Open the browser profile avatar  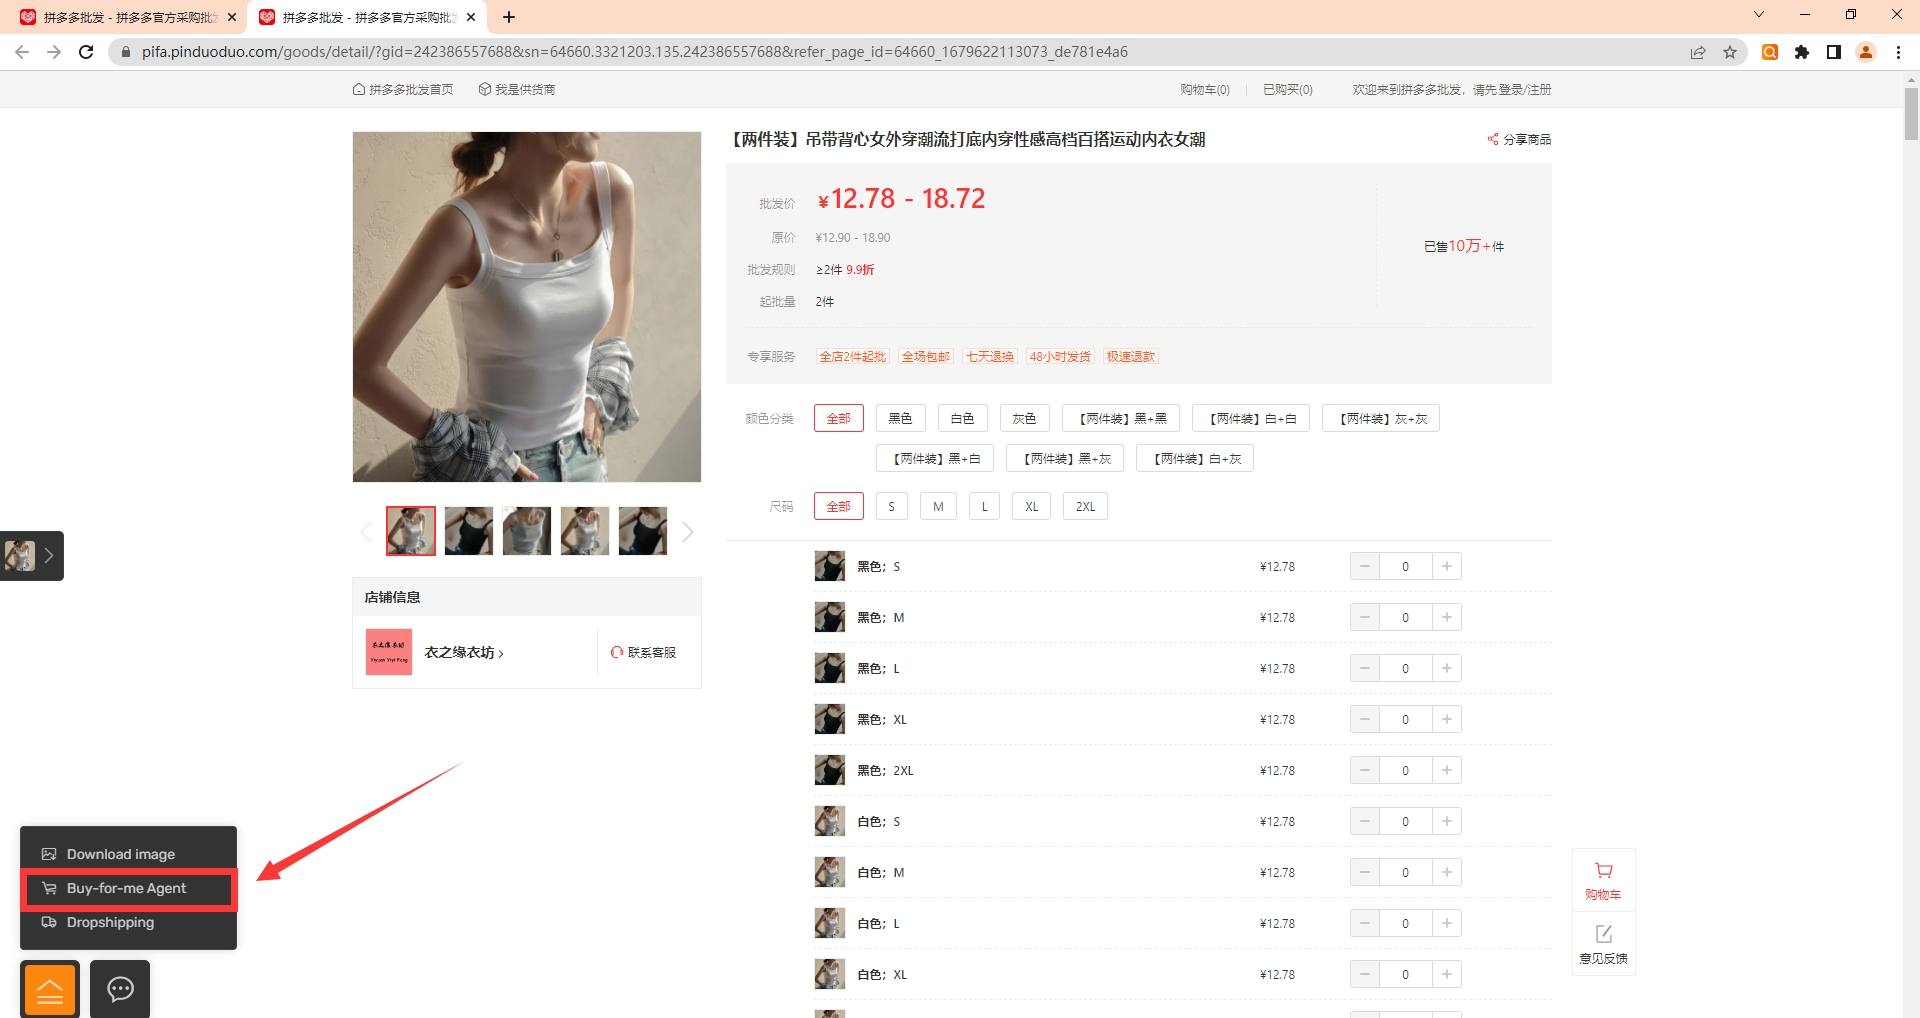pyautogui.click(x=1866, y=52)
